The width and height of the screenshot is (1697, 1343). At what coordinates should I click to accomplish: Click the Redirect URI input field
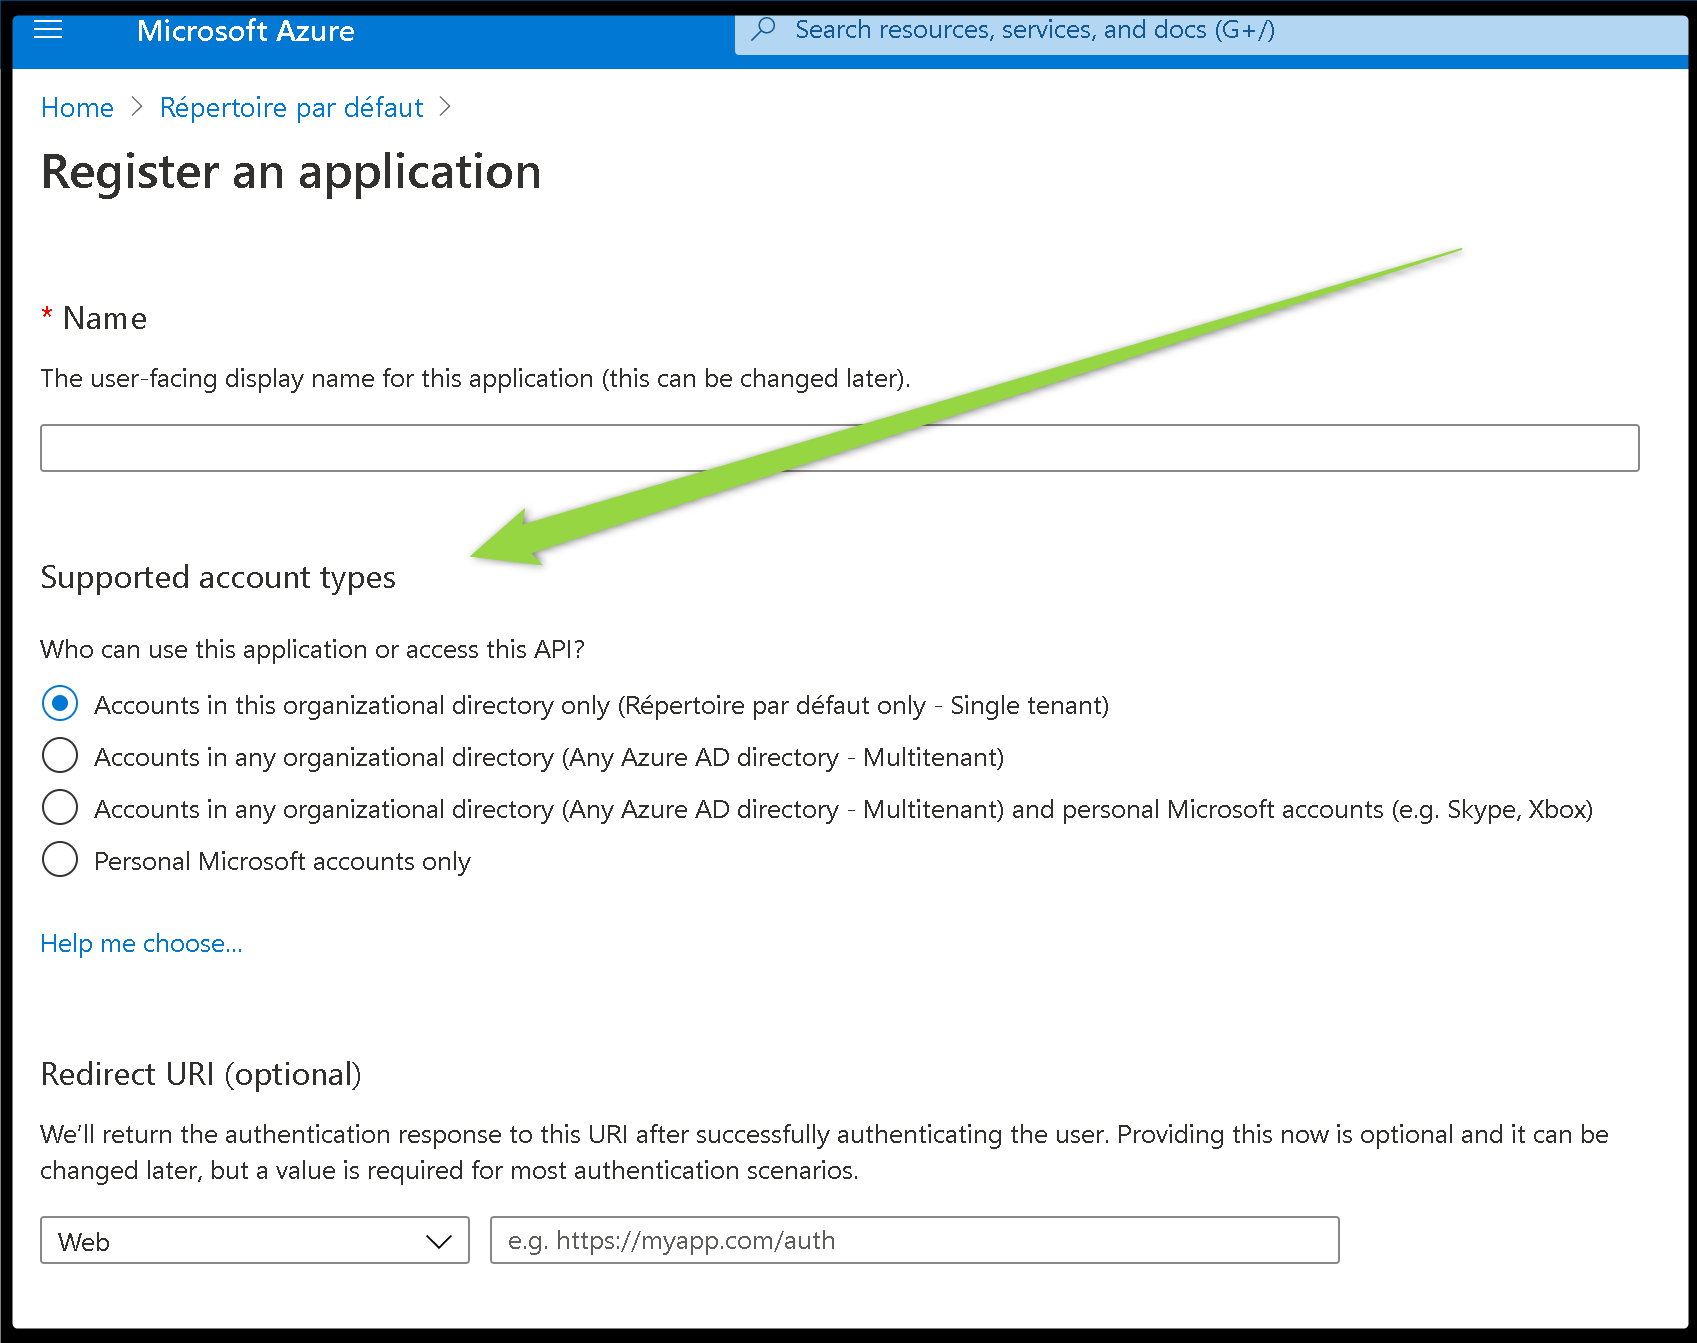point(915,1240)
